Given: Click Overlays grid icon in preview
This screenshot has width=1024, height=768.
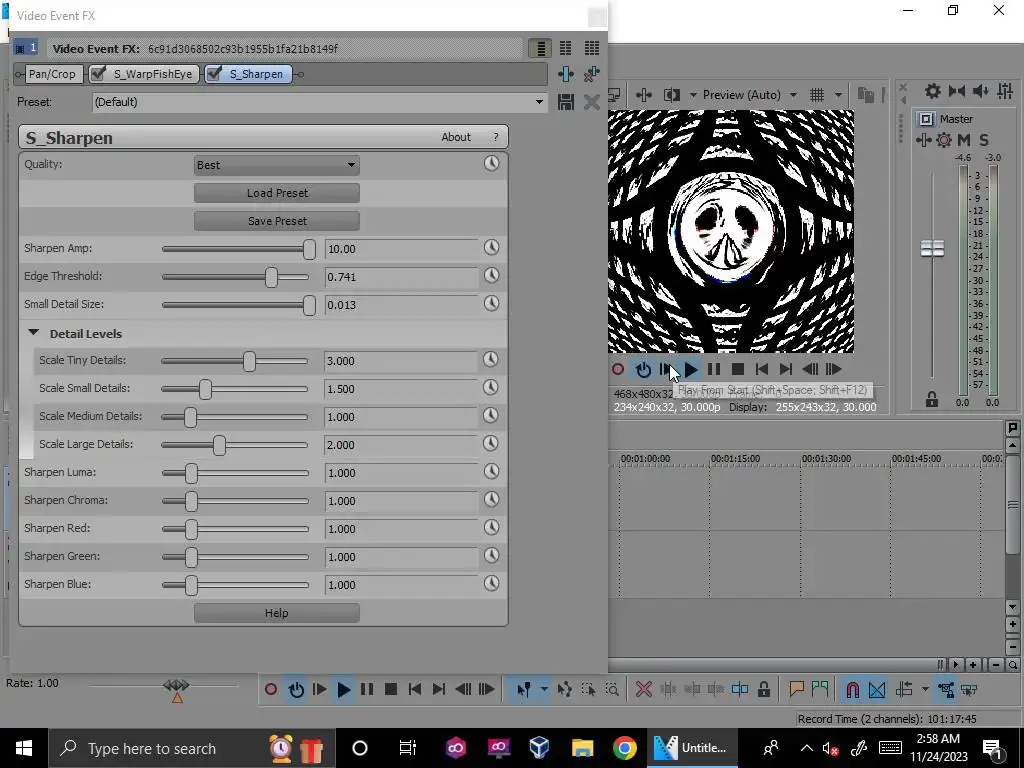Looking at the screenshot, I should 817,95.
